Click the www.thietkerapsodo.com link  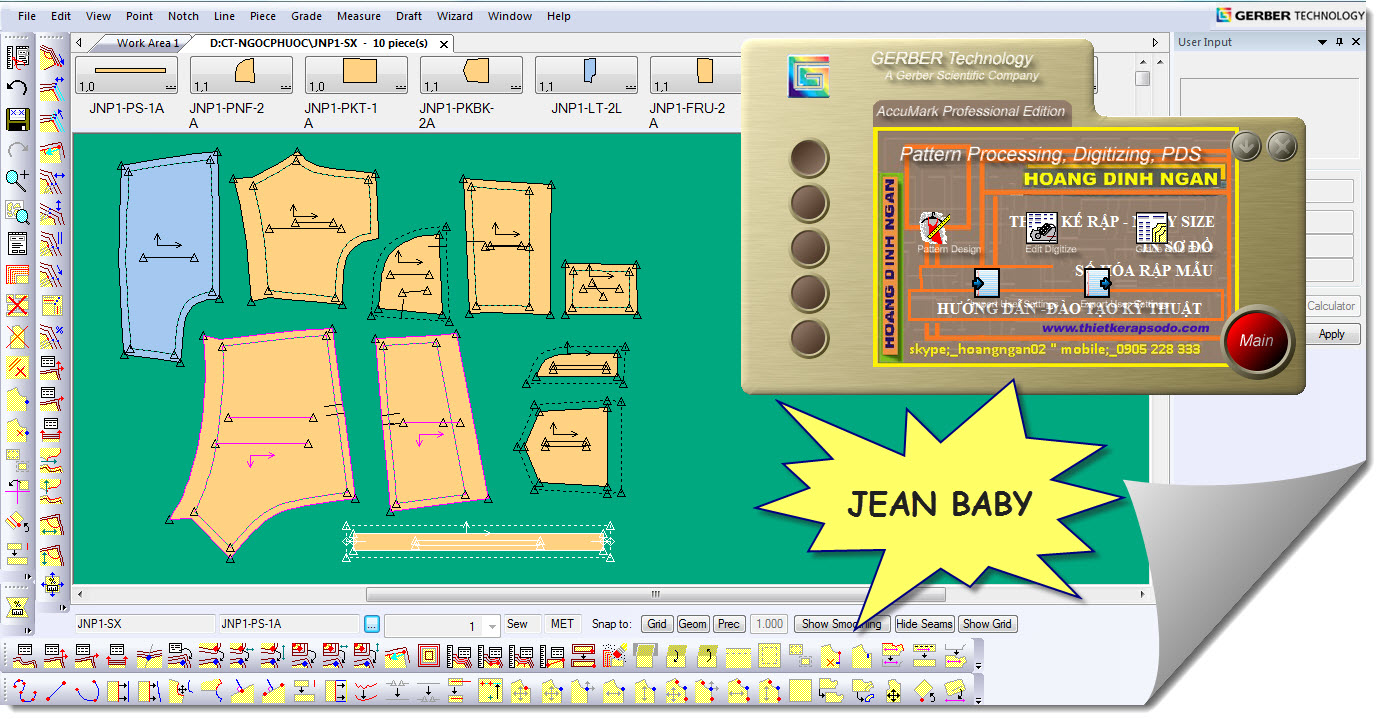[1125, 328]
